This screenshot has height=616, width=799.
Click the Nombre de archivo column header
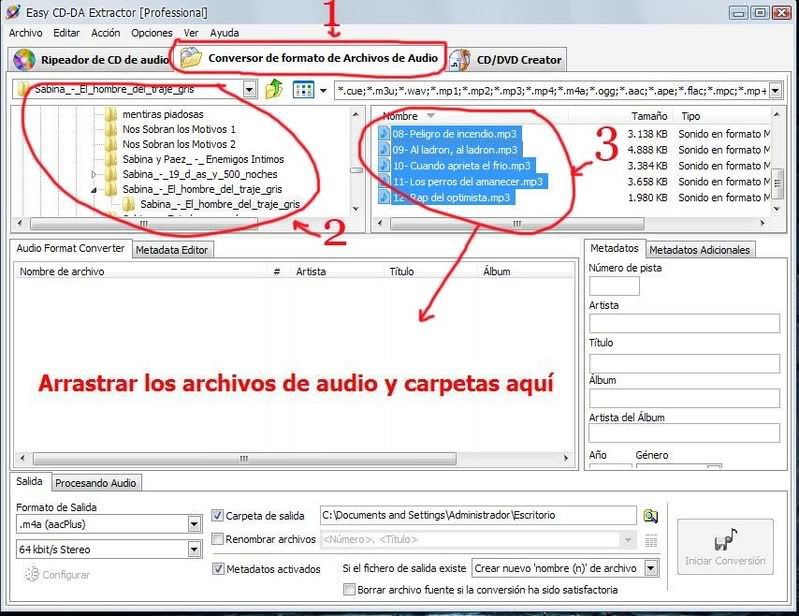tap(143, 272)
